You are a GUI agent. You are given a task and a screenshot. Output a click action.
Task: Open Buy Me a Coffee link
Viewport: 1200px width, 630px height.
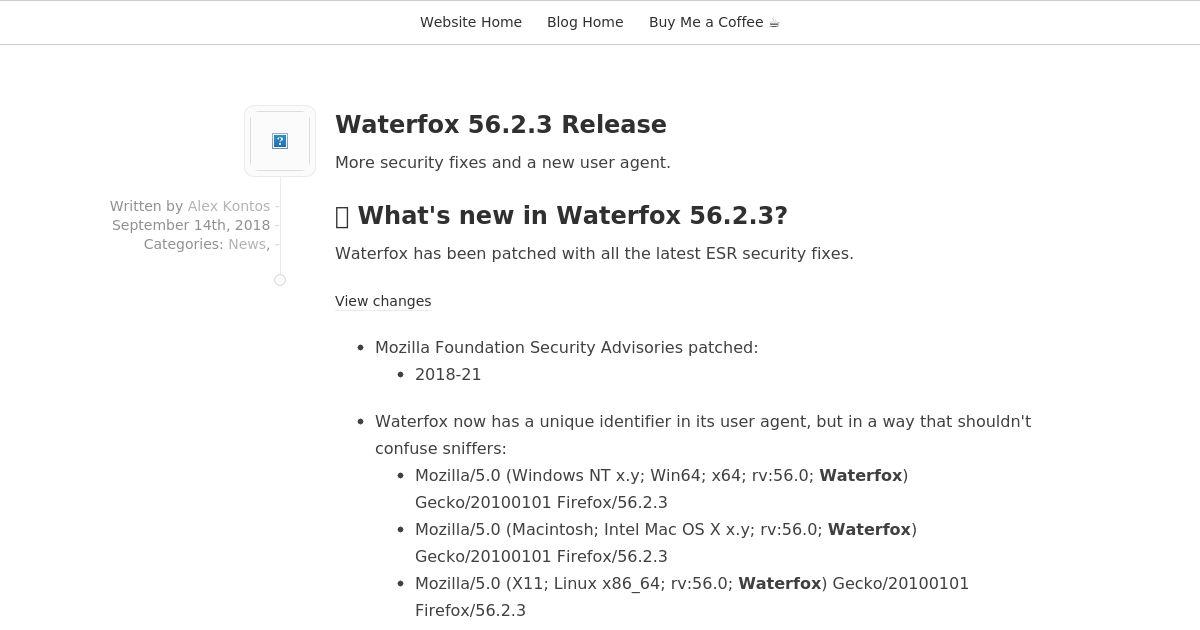[x=714, y=22]
